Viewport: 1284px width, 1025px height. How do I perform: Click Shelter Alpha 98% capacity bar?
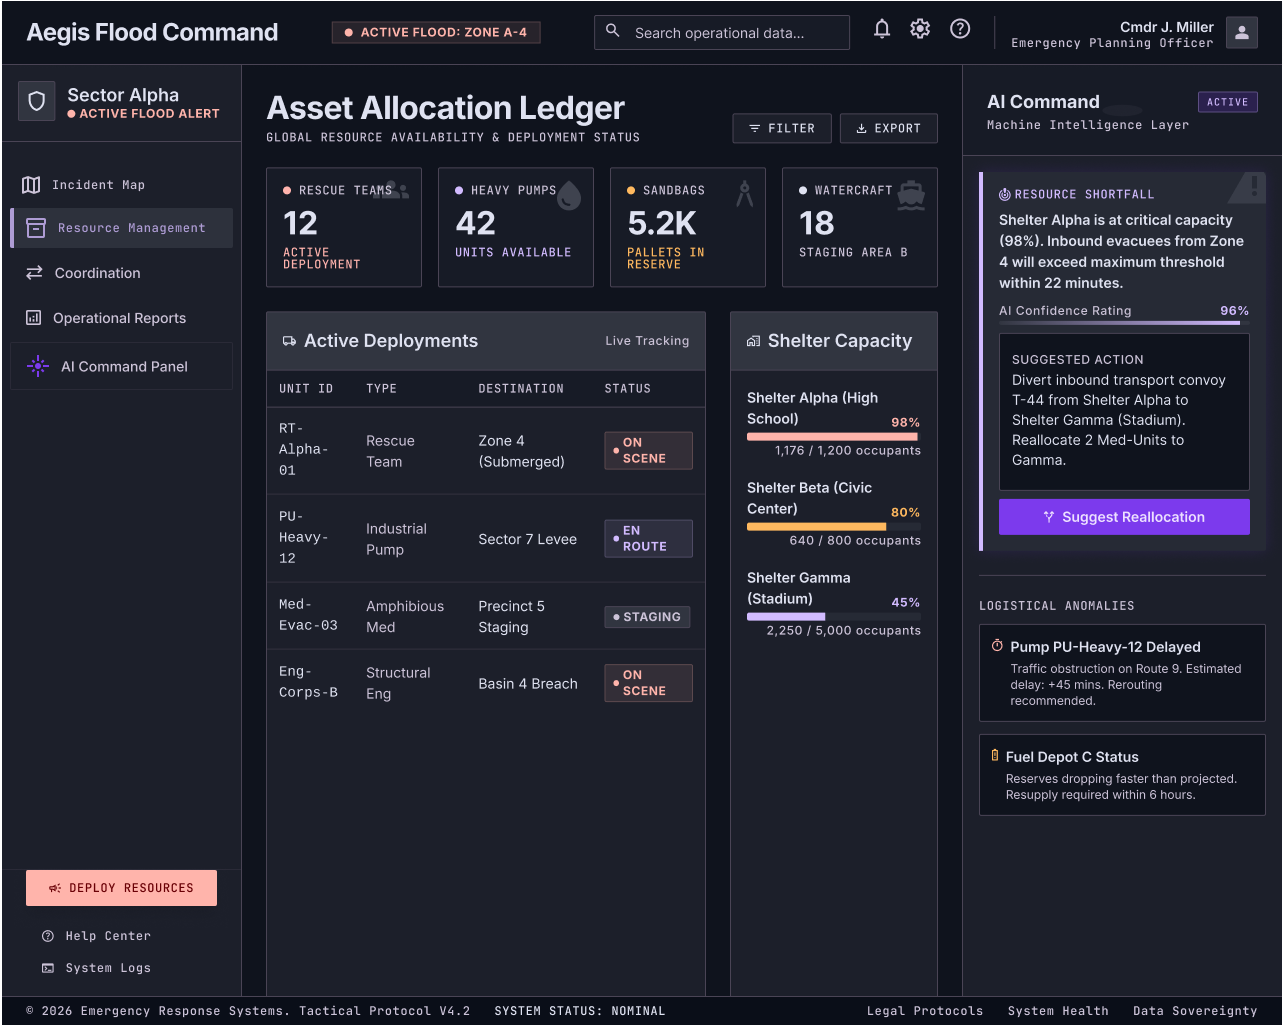pos(834,437)
